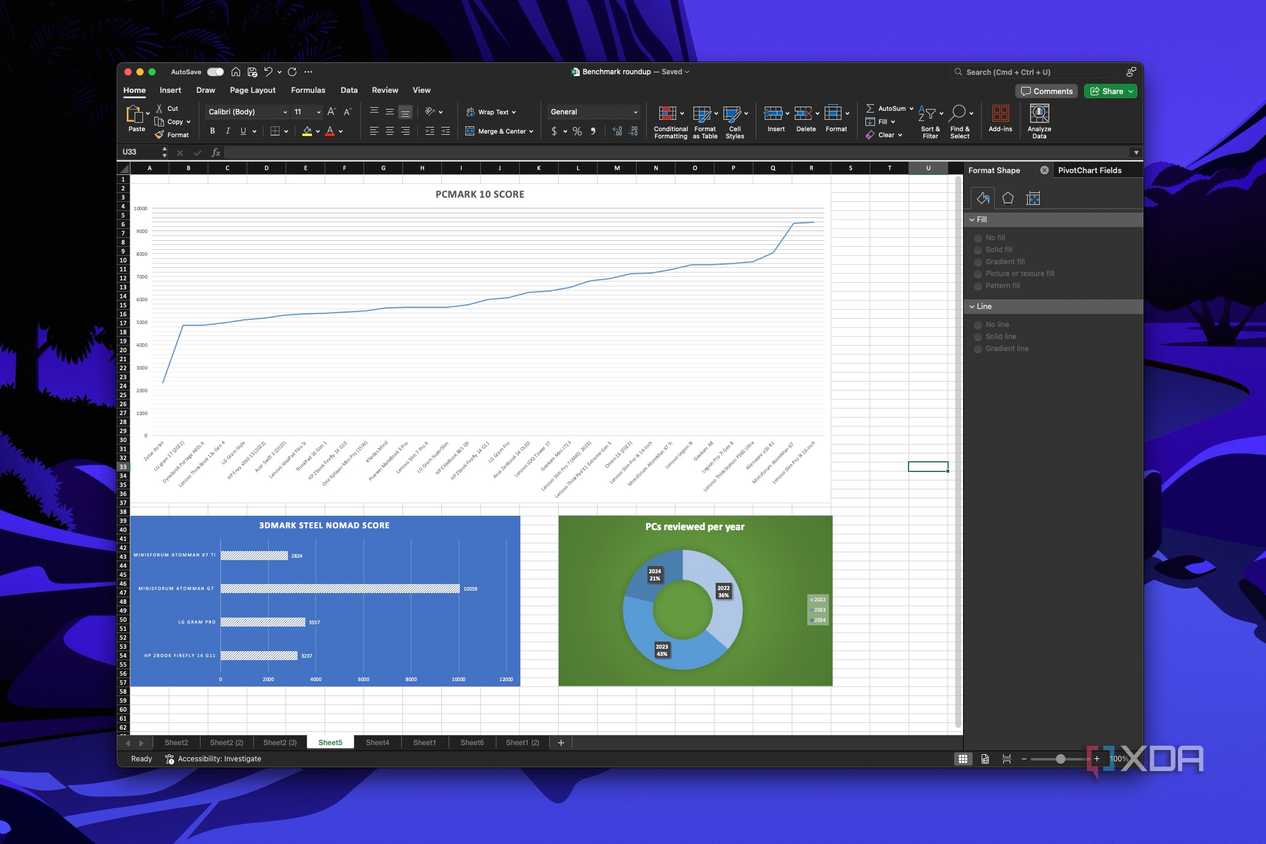Click the Wrap Text button
The height and width of the screenshot is (844, 1266).
coord(491,112)
